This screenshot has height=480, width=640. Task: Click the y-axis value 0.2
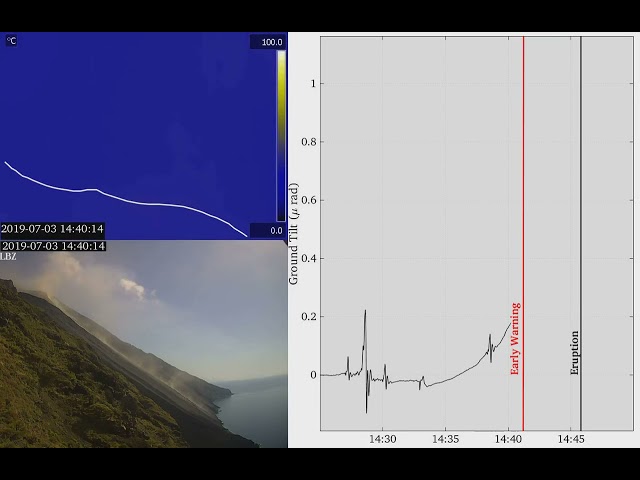click(309, 317)
